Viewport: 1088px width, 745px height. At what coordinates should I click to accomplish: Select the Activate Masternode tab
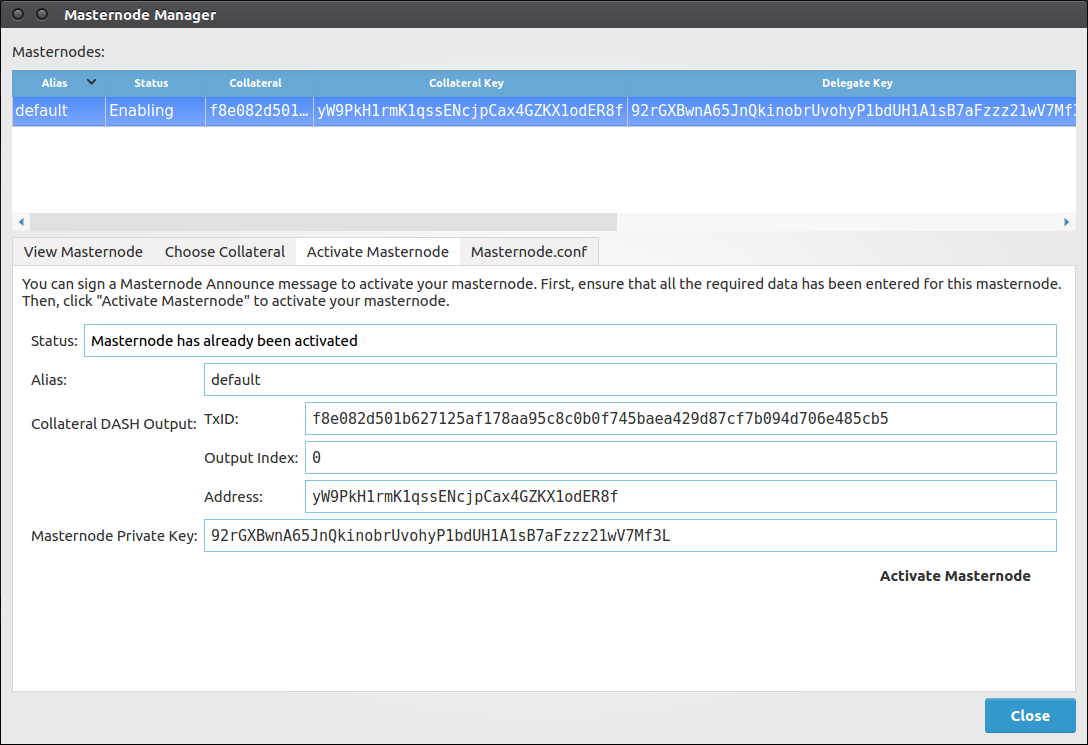coord(377,252)
